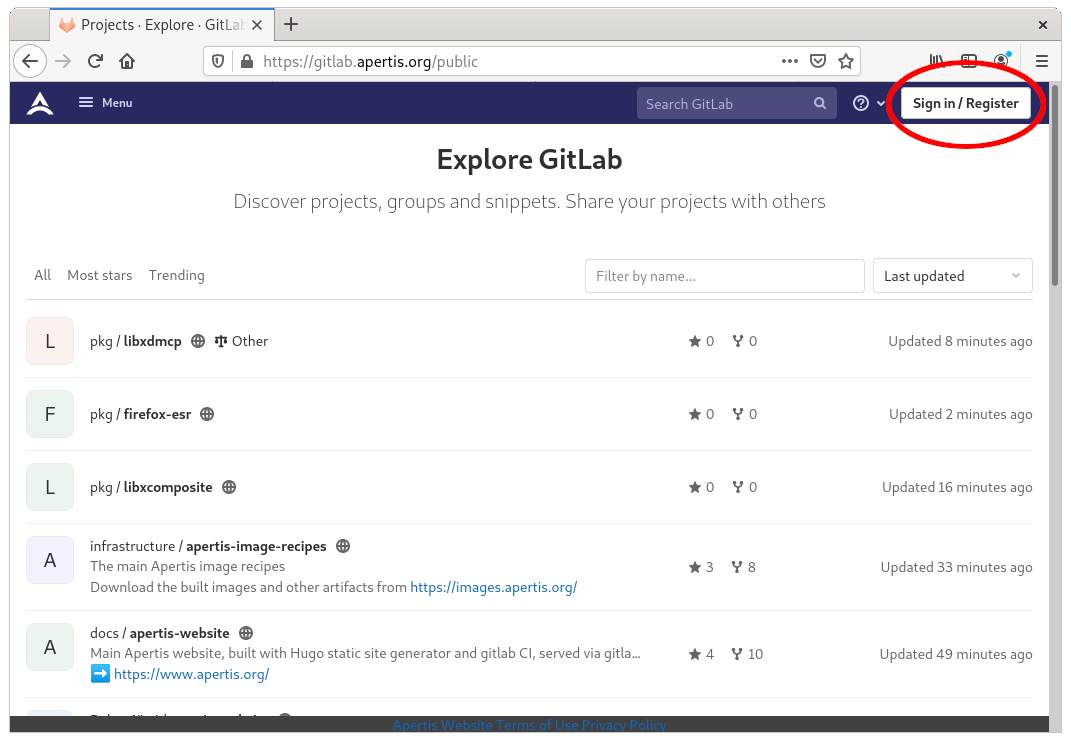Screen dimensions: 1071x742
Task: Click the Sign in / Register button
Action: point(965,103)
